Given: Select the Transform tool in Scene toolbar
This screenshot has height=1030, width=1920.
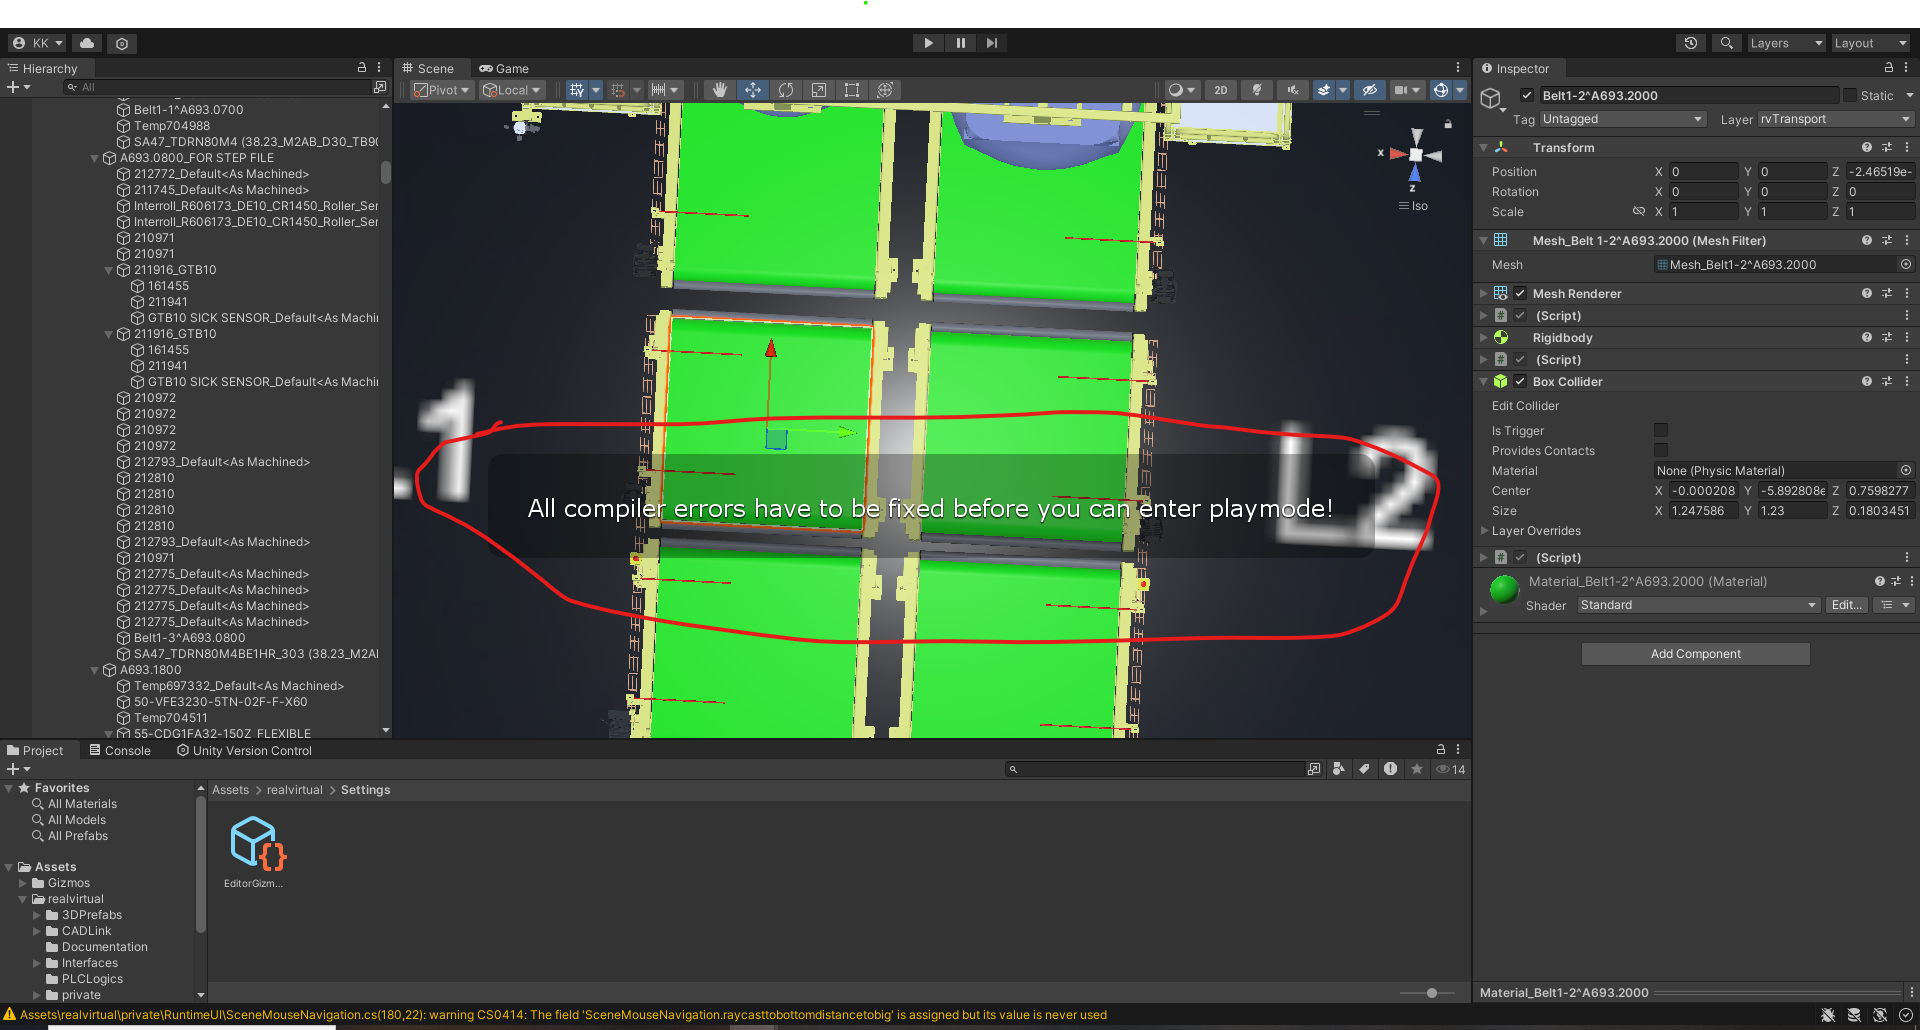Looking at the screenshot, I should 884,90.
